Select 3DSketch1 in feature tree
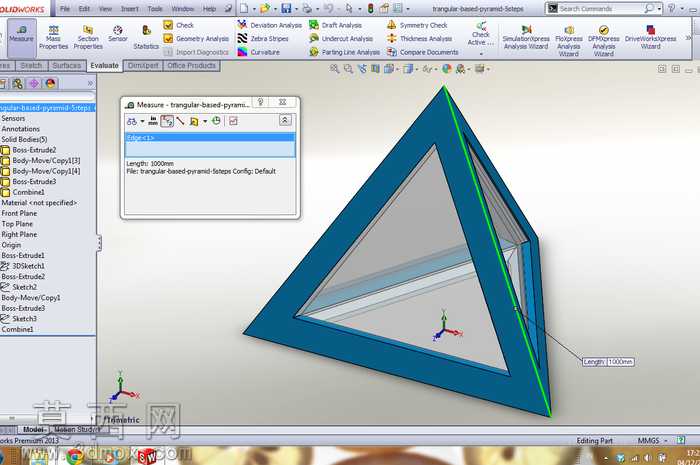This screenshot has width=700, height=465. (29, 266)
